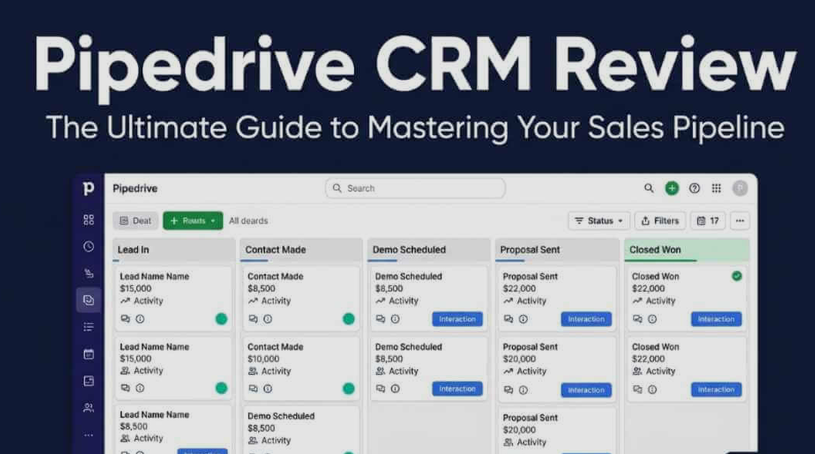Click the green check on Closed Won card

pos(737,276)
